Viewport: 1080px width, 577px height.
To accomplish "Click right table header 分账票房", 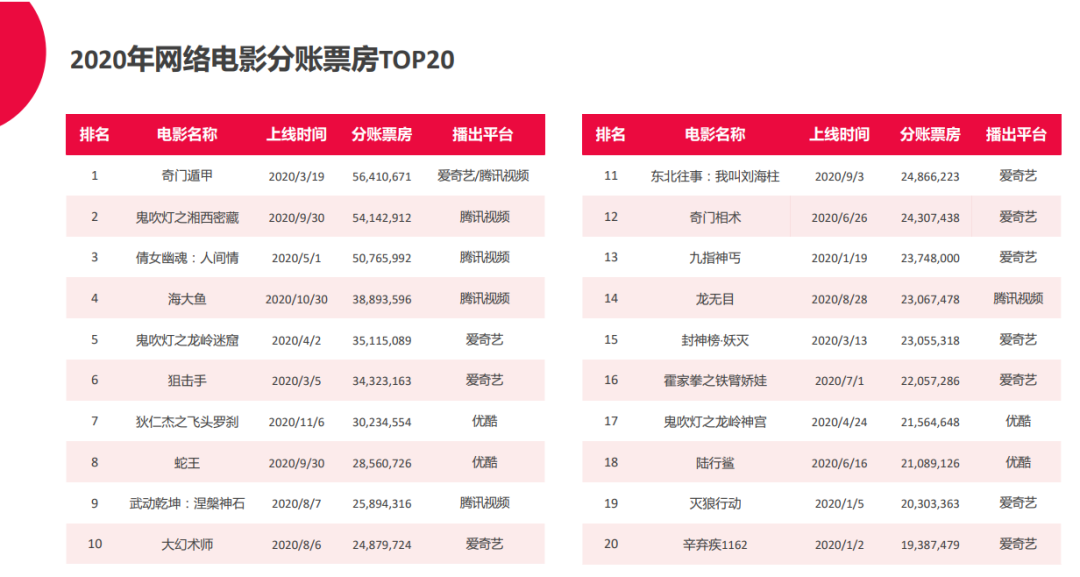I will tap(930, 134).
